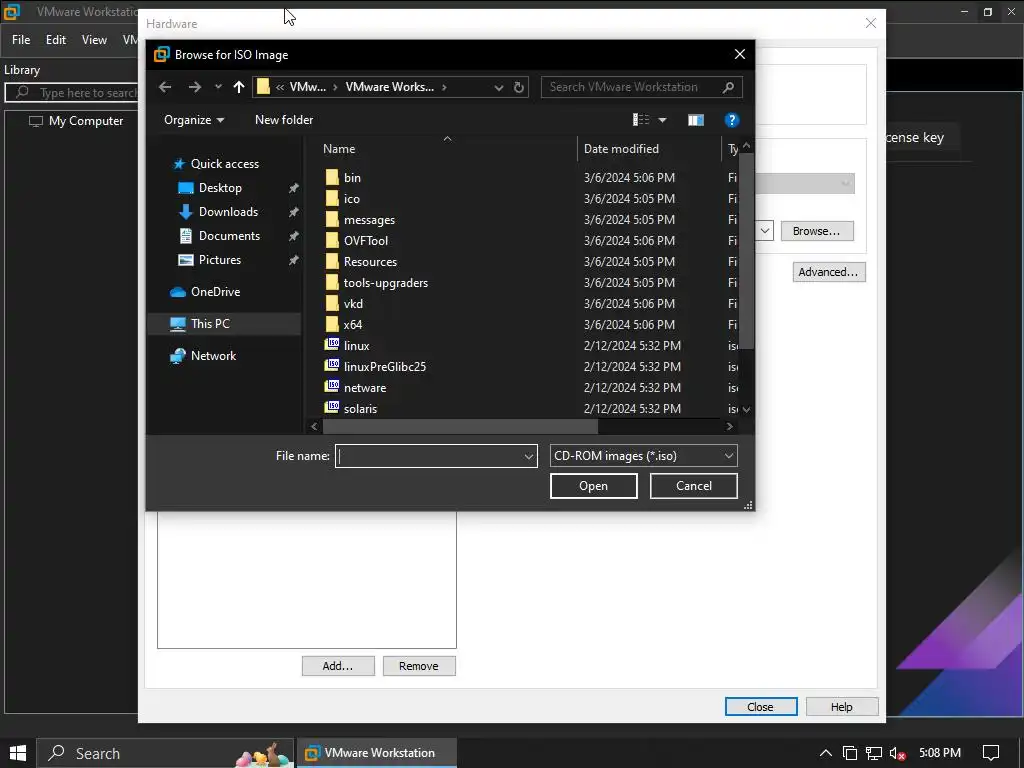Select the netware ISO file
The height and width of the screenshot is (768, 1024).
[x=364, y=388]
